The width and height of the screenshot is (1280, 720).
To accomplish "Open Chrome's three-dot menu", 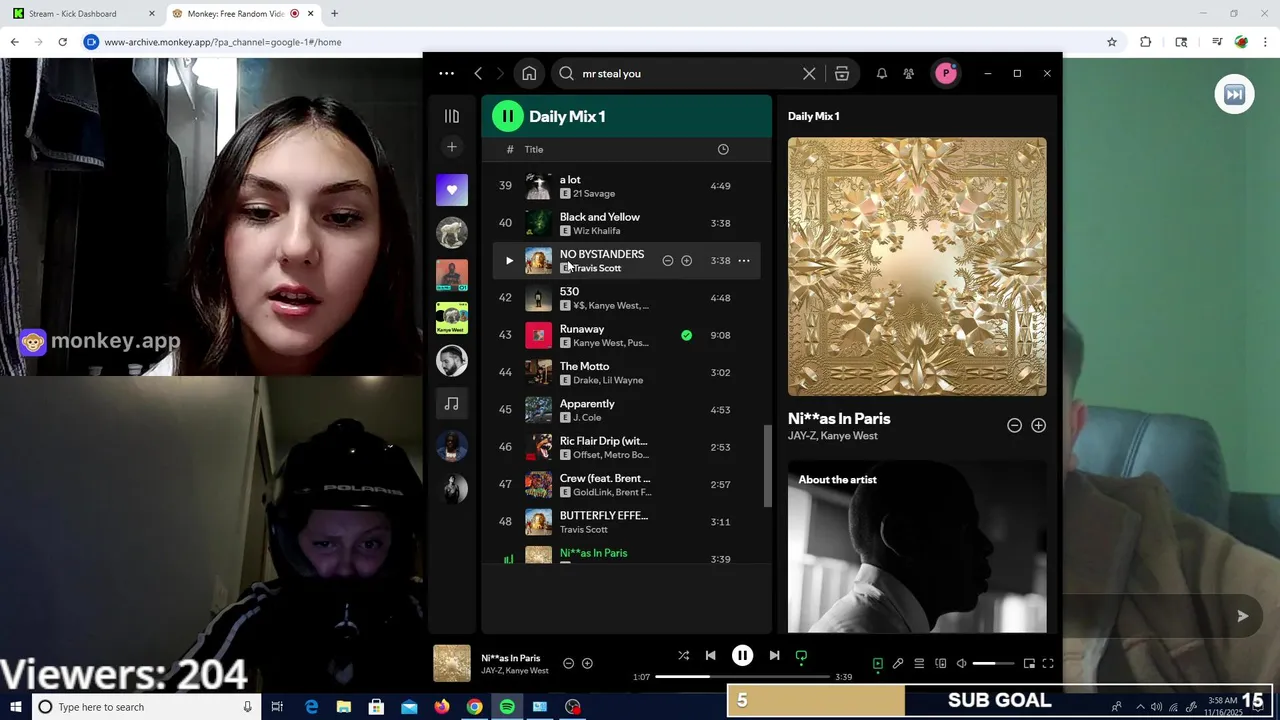I will (1266, 42).
